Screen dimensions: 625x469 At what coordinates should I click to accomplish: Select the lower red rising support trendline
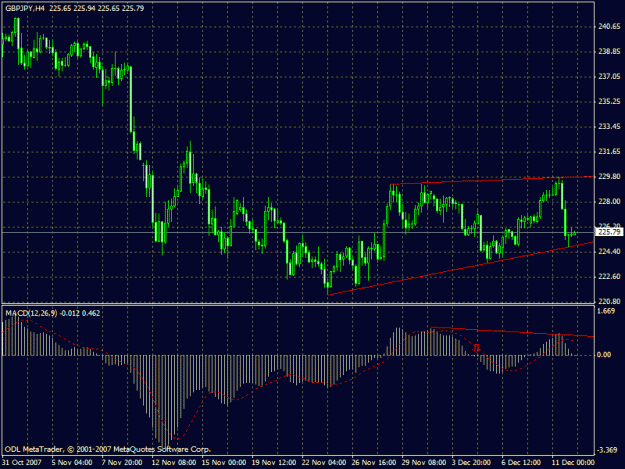(460, 268)
